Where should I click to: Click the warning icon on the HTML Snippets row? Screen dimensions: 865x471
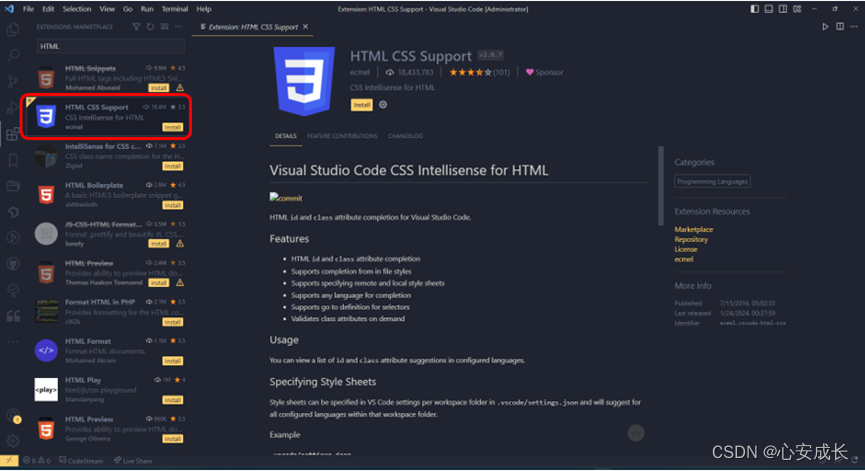coord(180,88)
